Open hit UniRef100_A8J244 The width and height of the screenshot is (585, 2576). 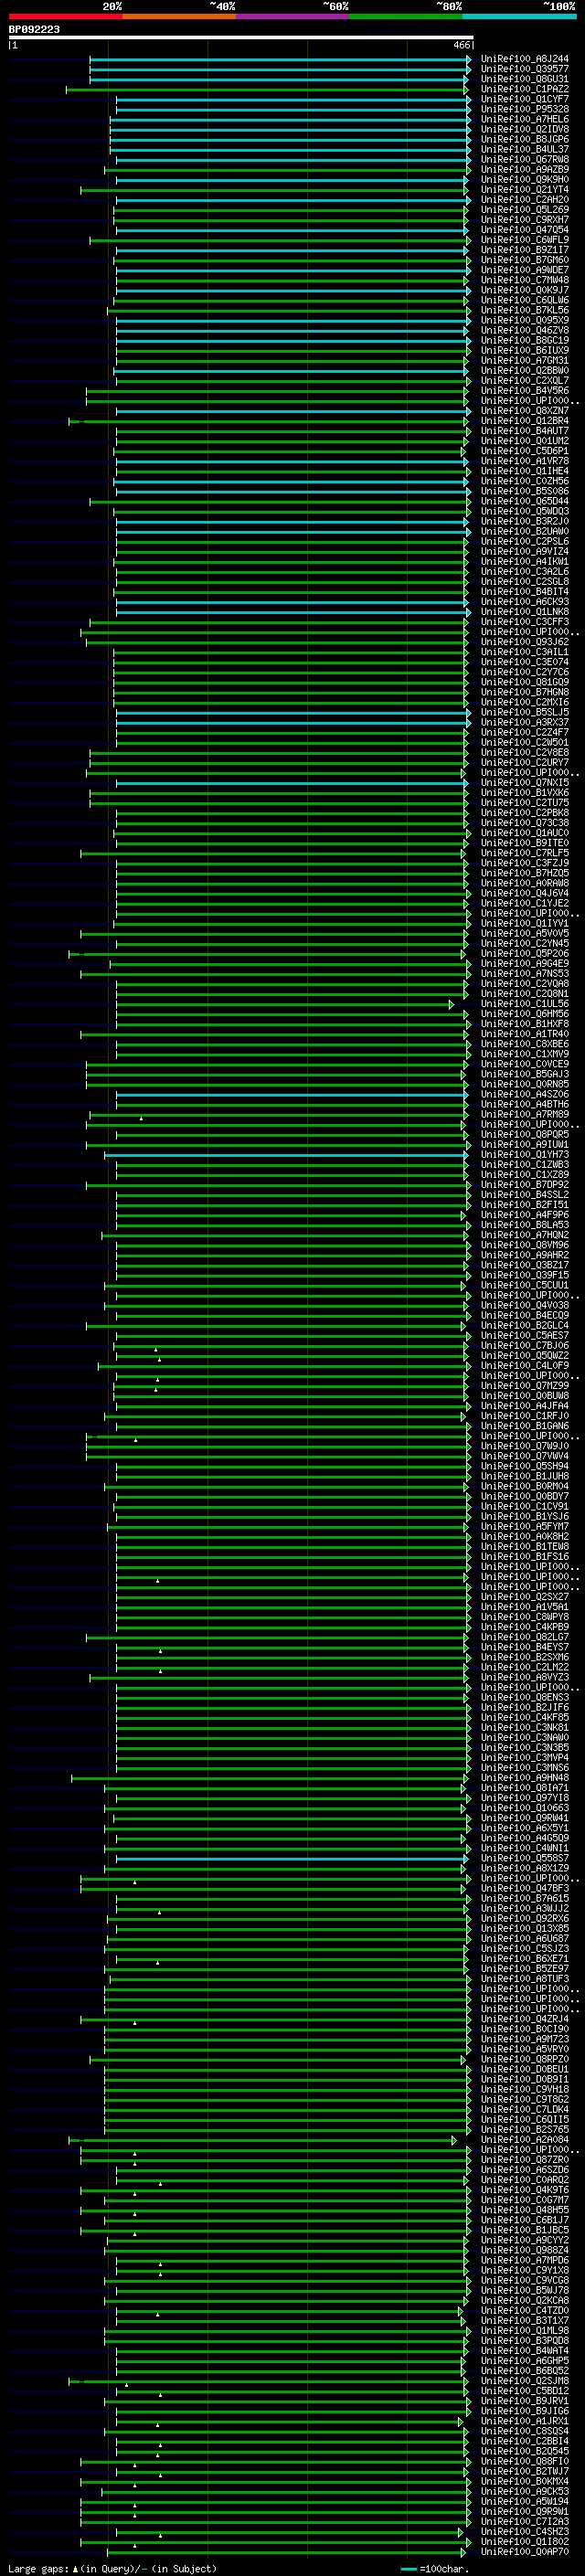tap(525, 59)
